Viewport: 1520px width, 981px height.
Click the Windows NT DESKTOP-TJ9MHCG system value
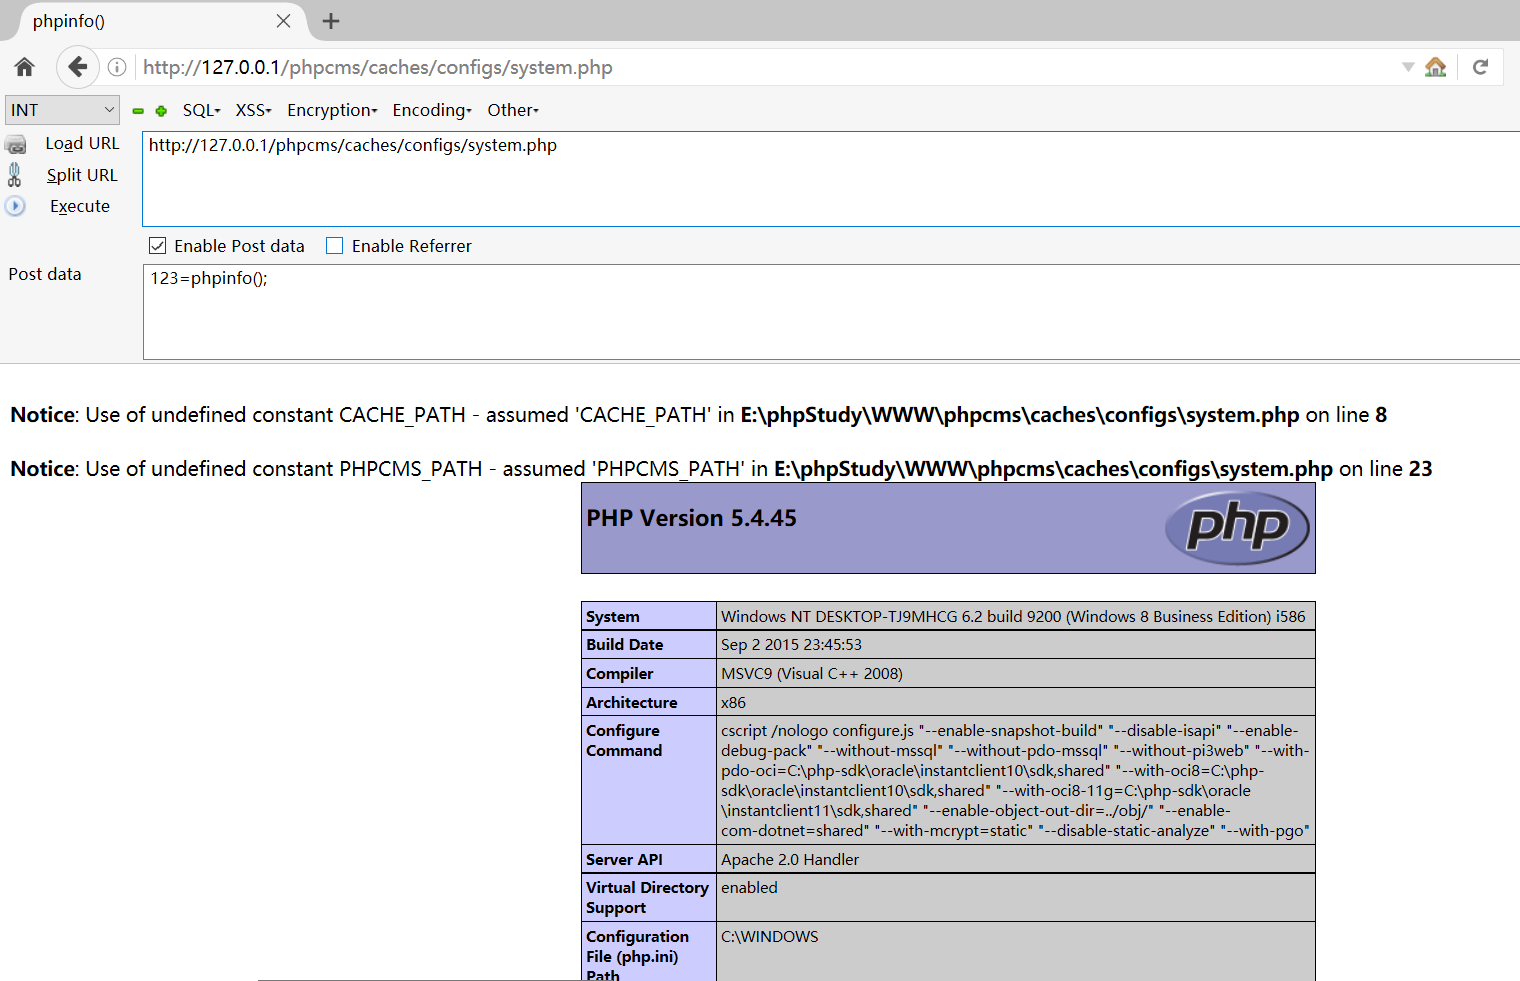coord(1013,617)
